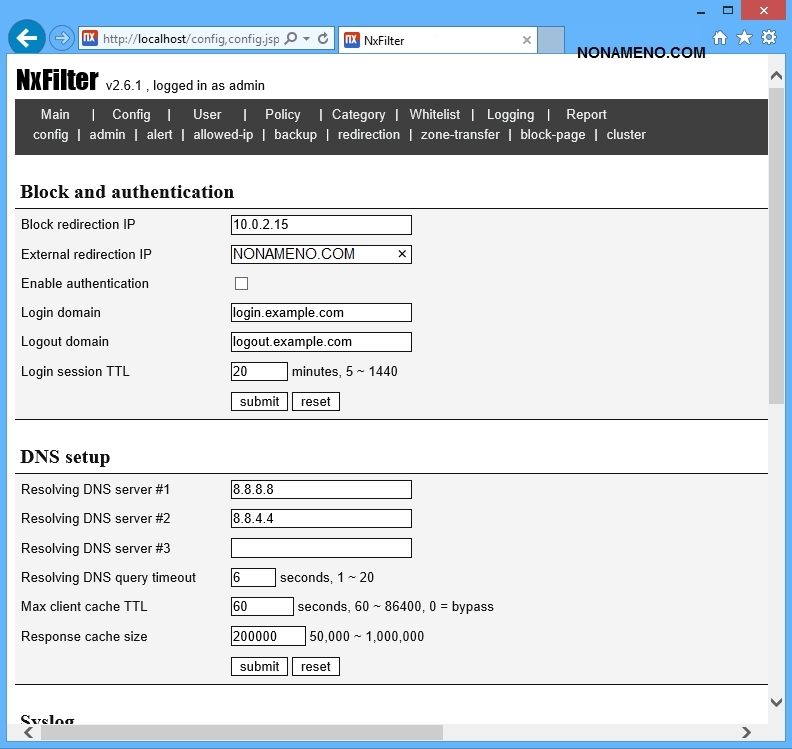The image size is (792, 749).
Task: Close the NxFilter browser tab
Action: coord(526,40)
